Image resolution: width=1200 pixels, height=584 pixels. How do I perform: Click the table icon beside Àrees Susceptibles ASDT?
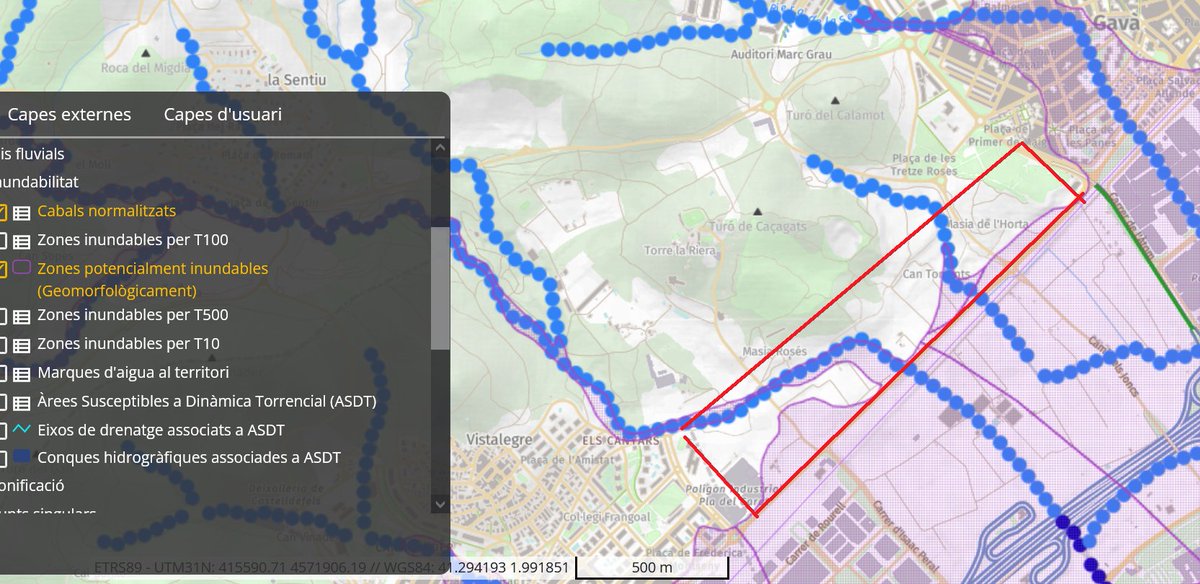21,402
